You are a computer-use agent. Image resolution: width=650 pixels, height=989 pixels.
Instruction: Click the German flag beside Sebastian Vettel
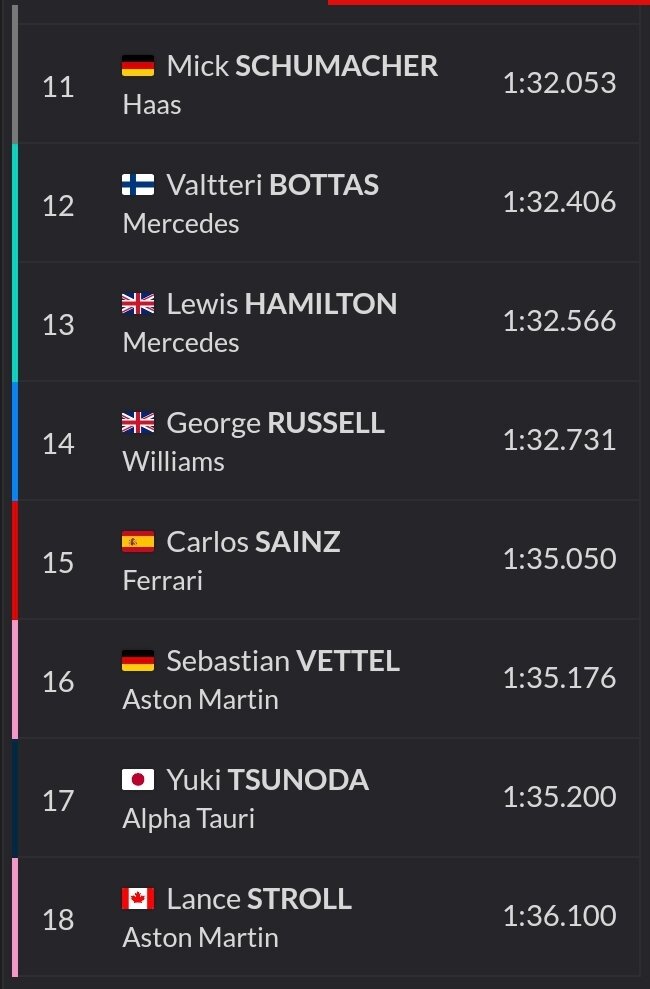[138, 660]
